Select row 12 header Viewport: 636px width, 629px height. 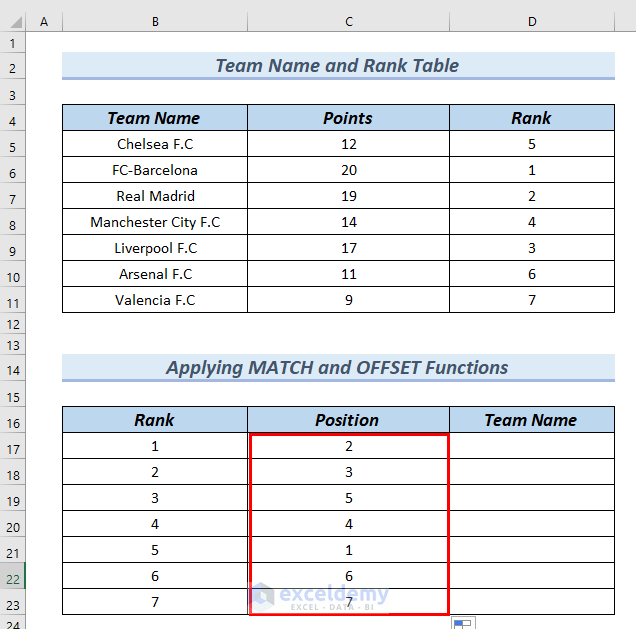point(13,324)
